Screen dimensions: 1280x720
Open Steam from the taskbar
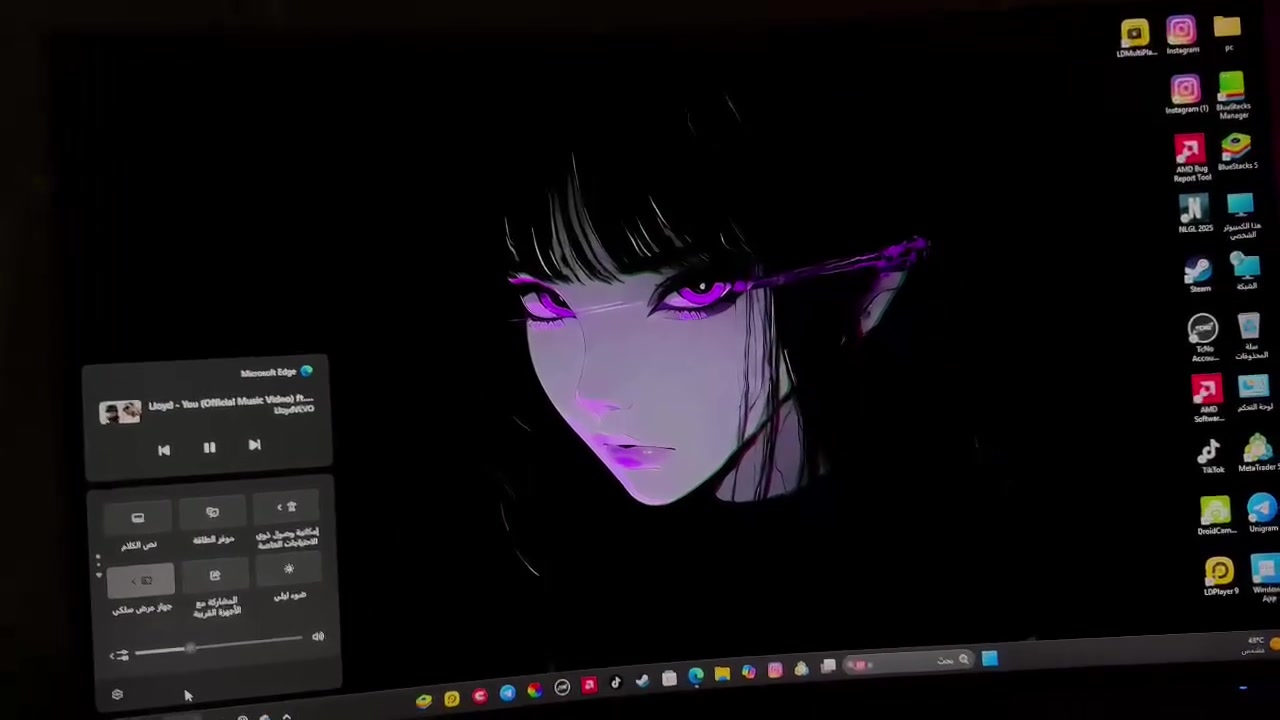point(642,681)
